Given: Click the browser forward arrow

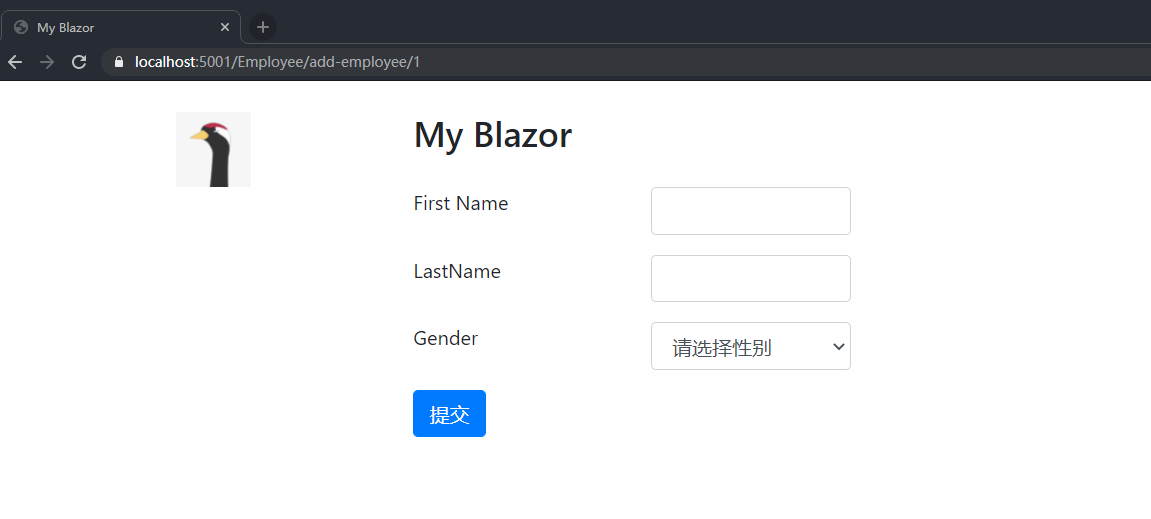Looking at the screenshot, I should pos(47,62).
